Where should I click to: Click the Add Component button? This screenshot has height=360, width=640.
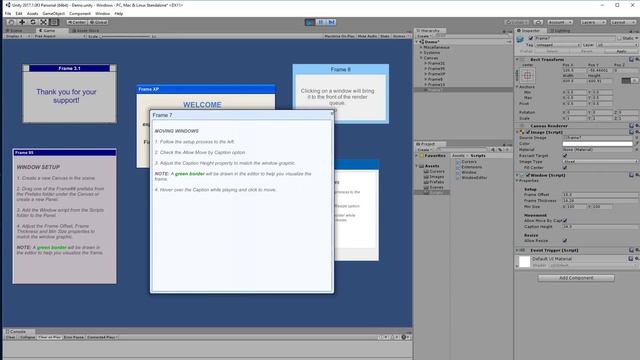point(576,278)
